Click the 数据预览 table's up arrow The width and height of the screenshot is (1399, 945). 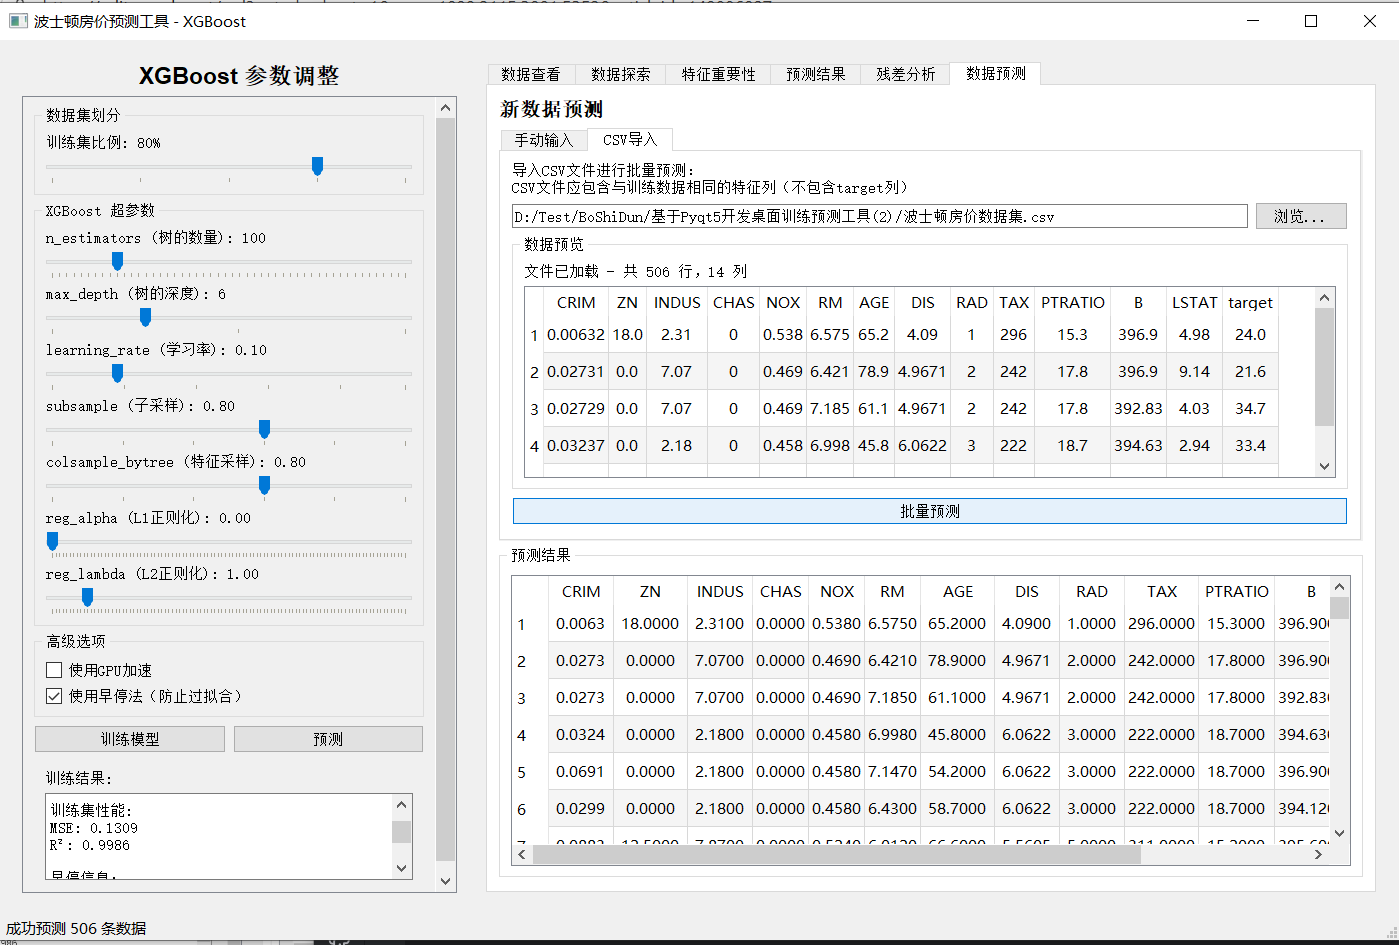[x=1325, y=298]
